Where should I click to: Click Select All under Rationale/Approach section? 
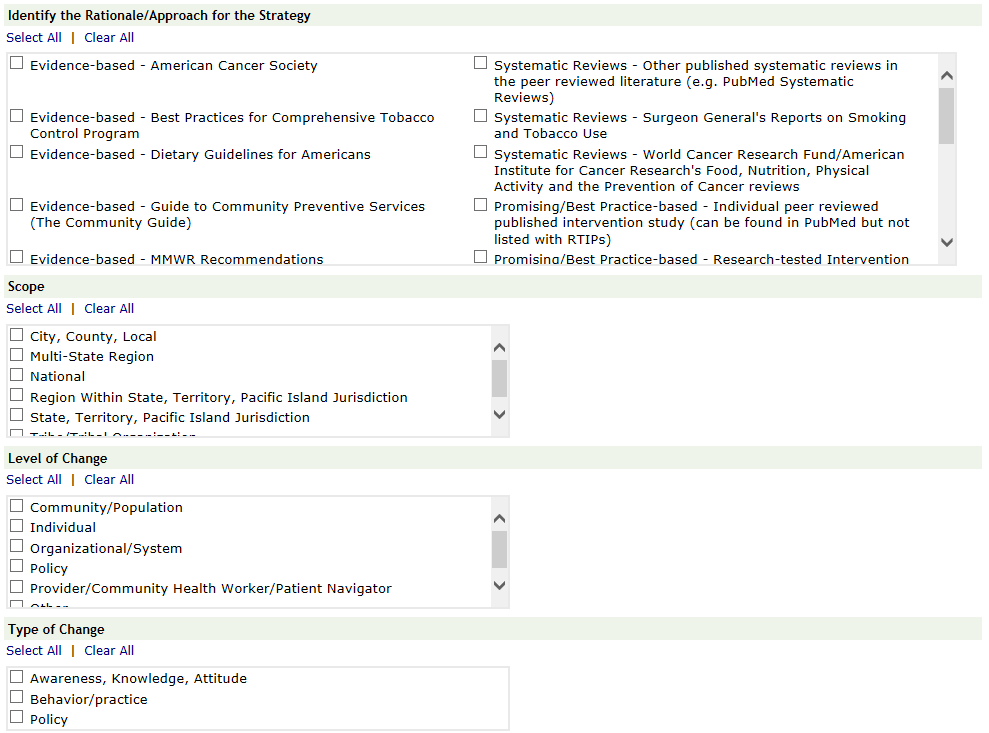(x=34, y=38)
